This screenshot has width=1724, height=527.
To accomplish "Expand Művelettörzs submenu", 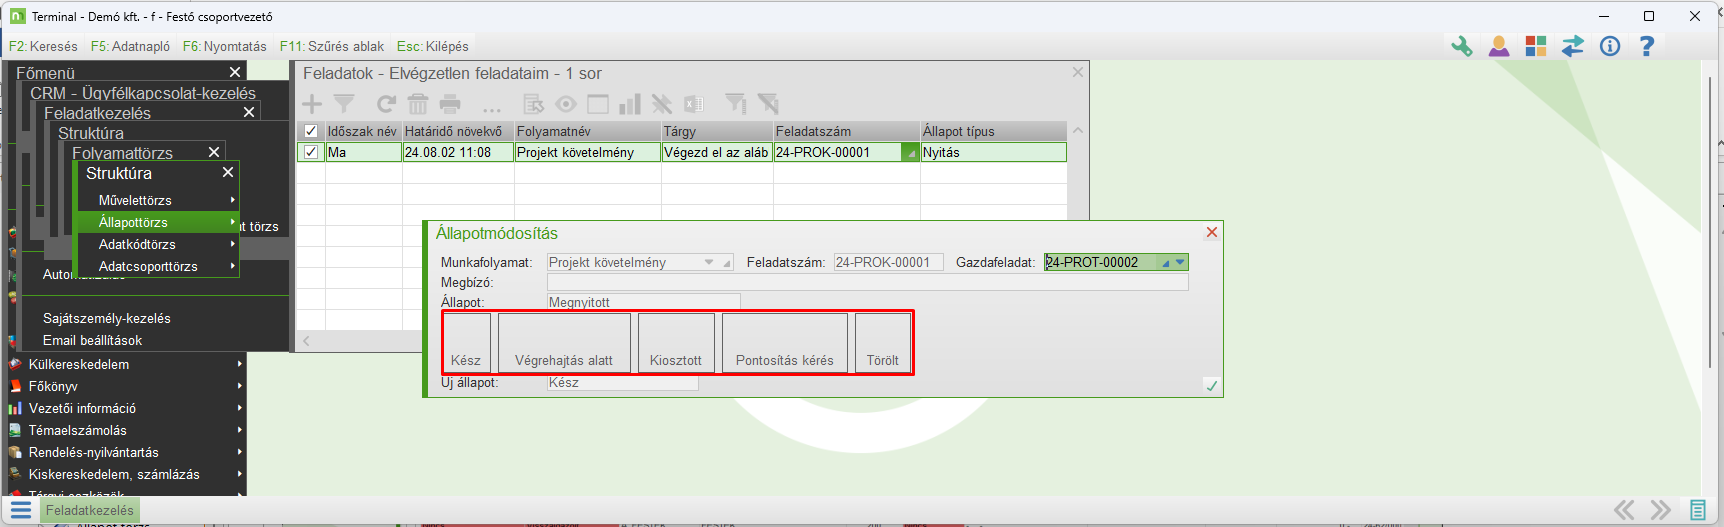I will tap(233, 200).
